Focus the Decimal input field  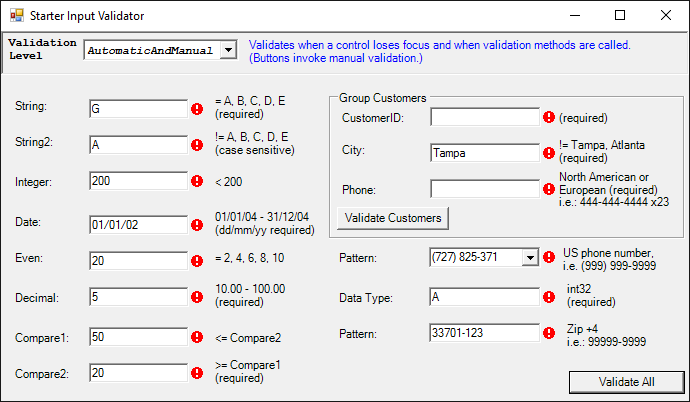138,297
